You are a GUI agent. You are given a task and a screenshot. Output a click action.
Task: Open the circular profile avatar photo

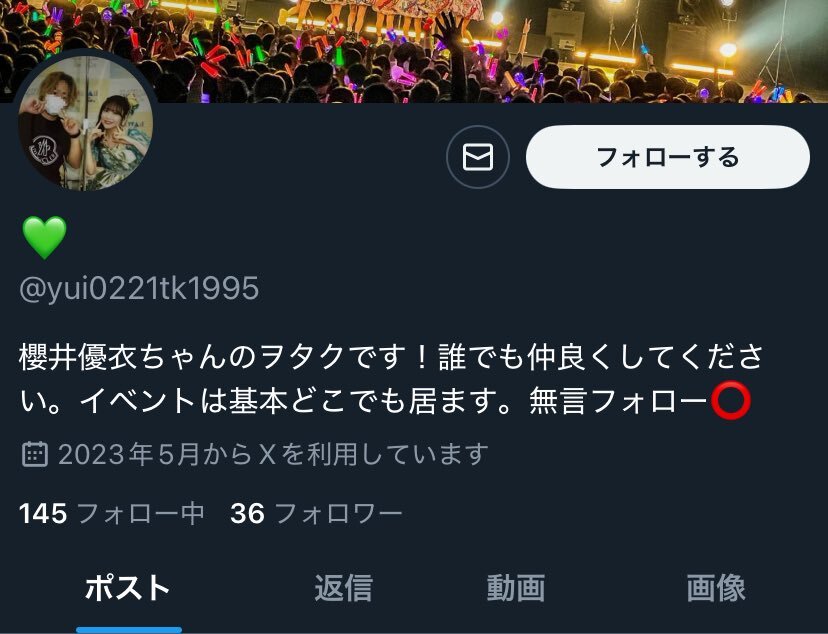[x=86, y=122]
